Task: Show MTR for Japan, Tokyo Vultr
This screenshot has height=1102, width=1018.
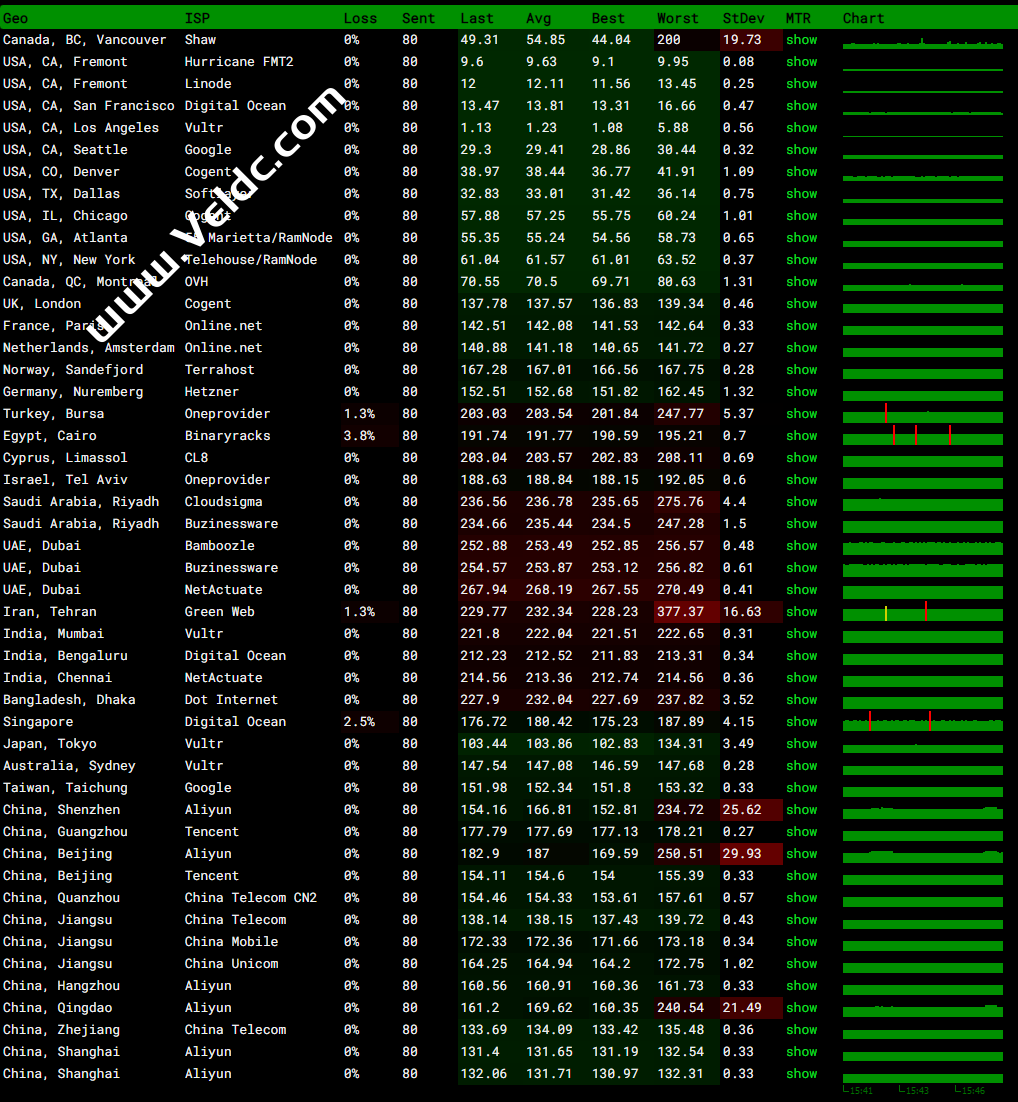Action: pyautogui.click(x=801, y=744)
